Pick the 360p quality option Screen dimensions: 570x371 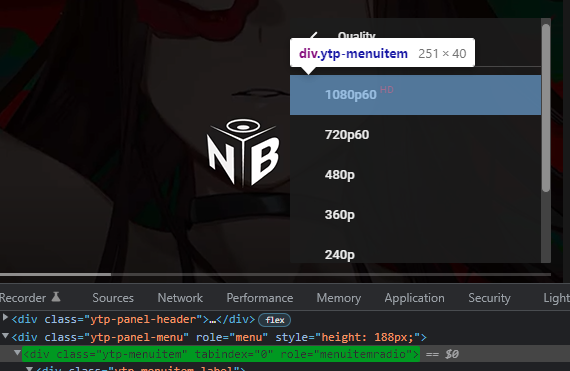(x=415, y=215)
